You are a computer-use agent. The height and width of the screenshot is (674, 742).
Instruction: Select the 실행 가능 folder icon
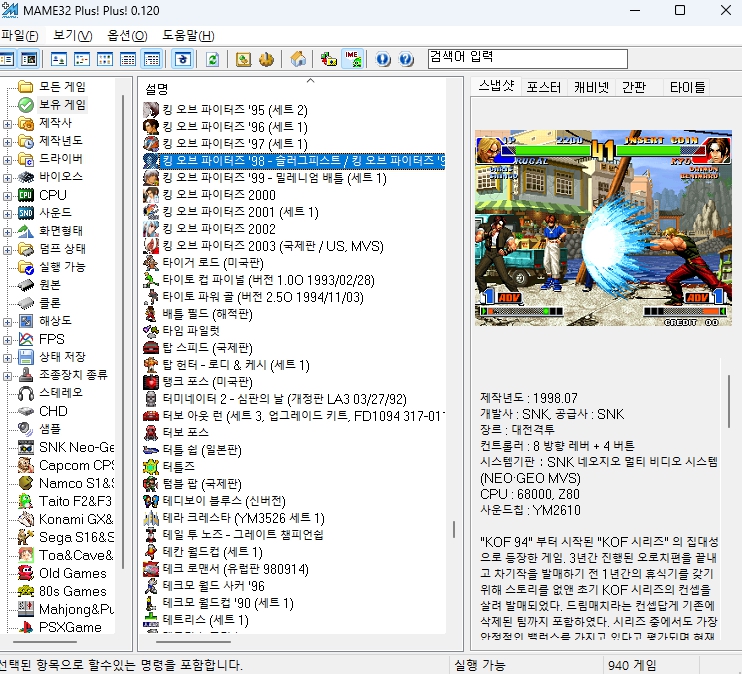tap(26, 267)
